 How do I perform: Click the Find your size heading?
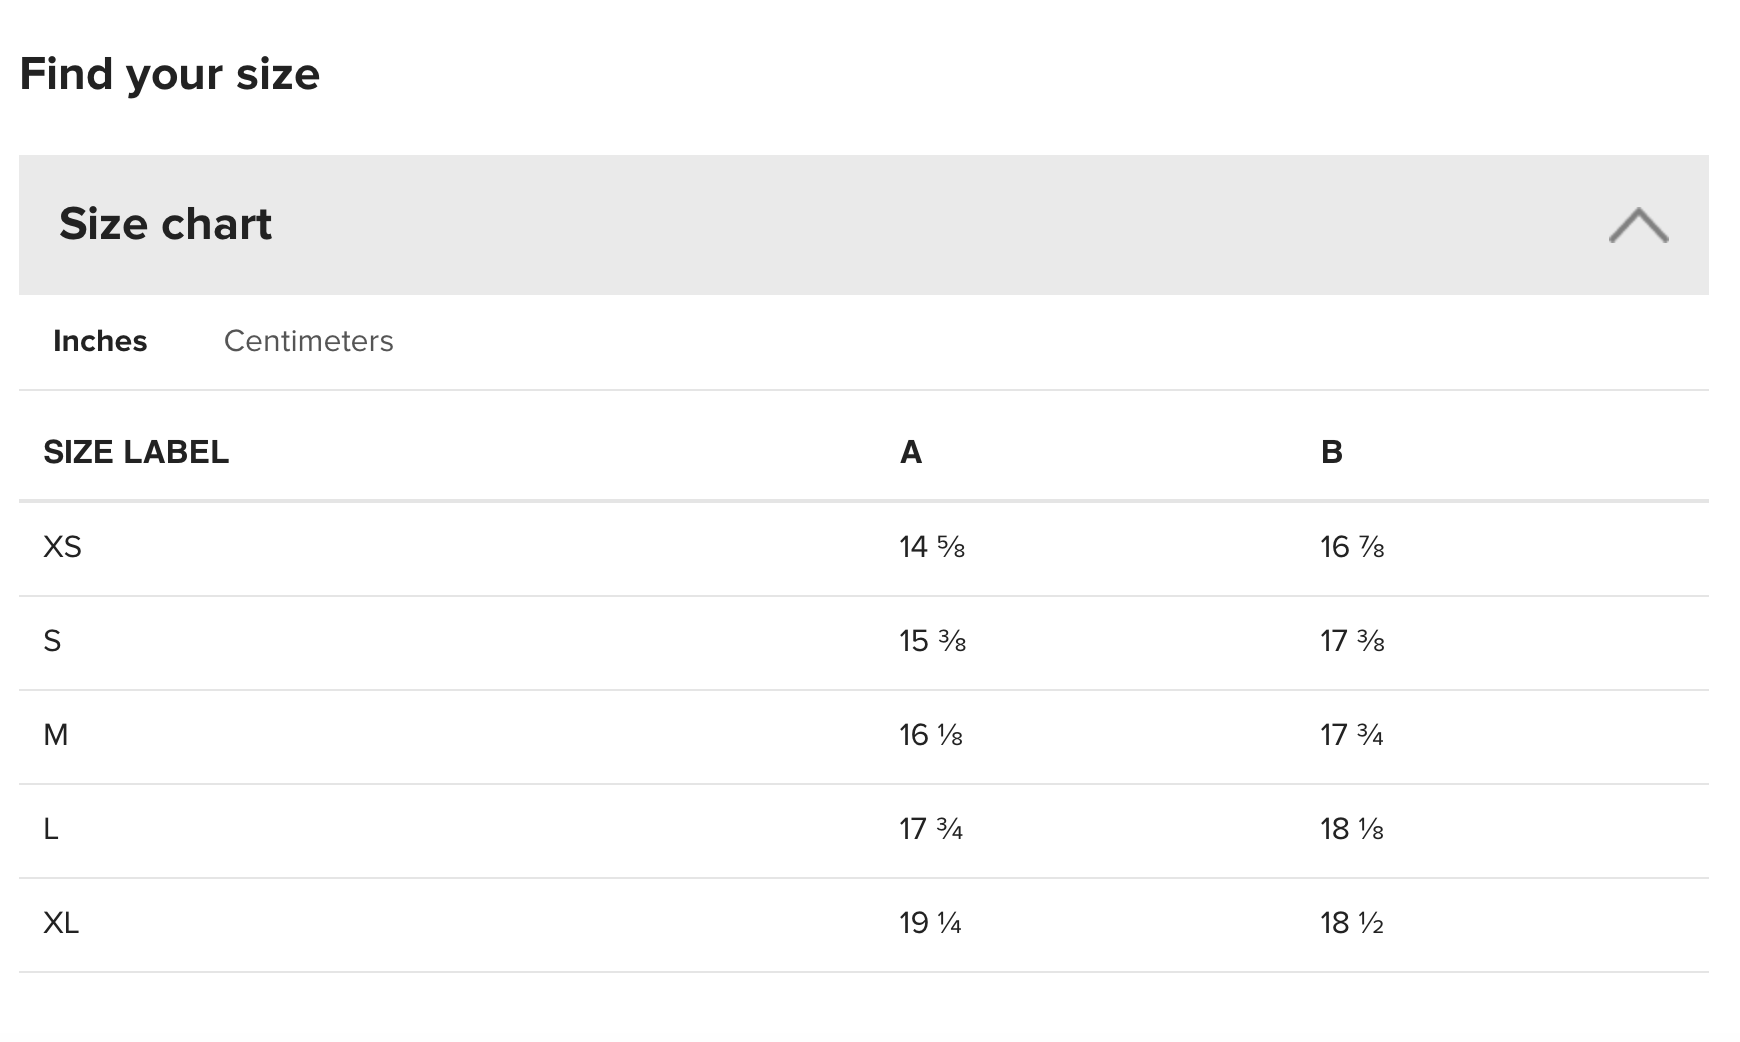point(170,75)
